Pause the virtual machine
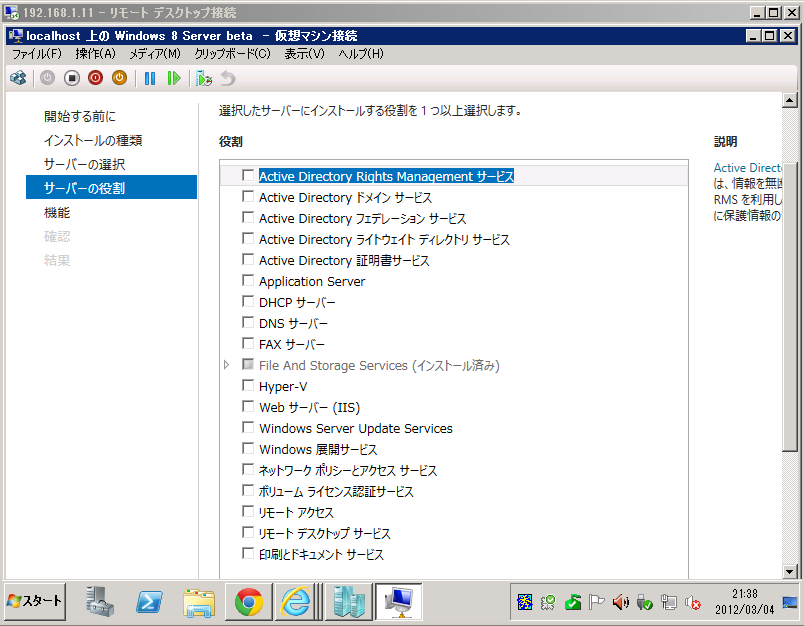 150,78
